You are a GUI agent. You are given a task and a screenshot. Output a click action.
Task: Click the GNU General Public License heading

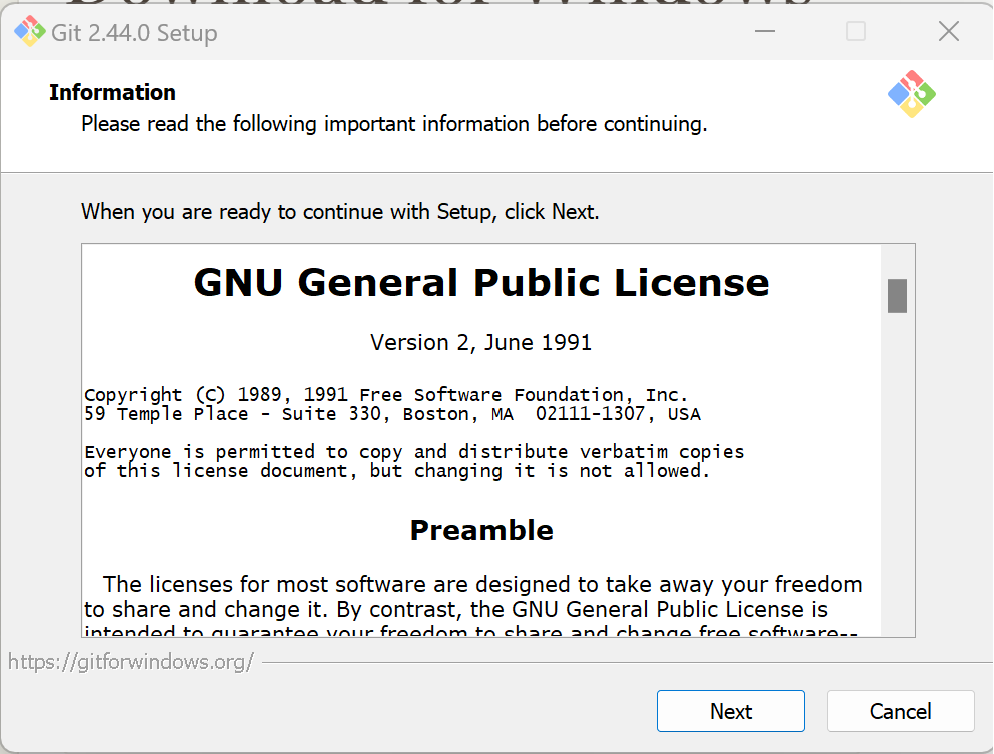[481, 282]
